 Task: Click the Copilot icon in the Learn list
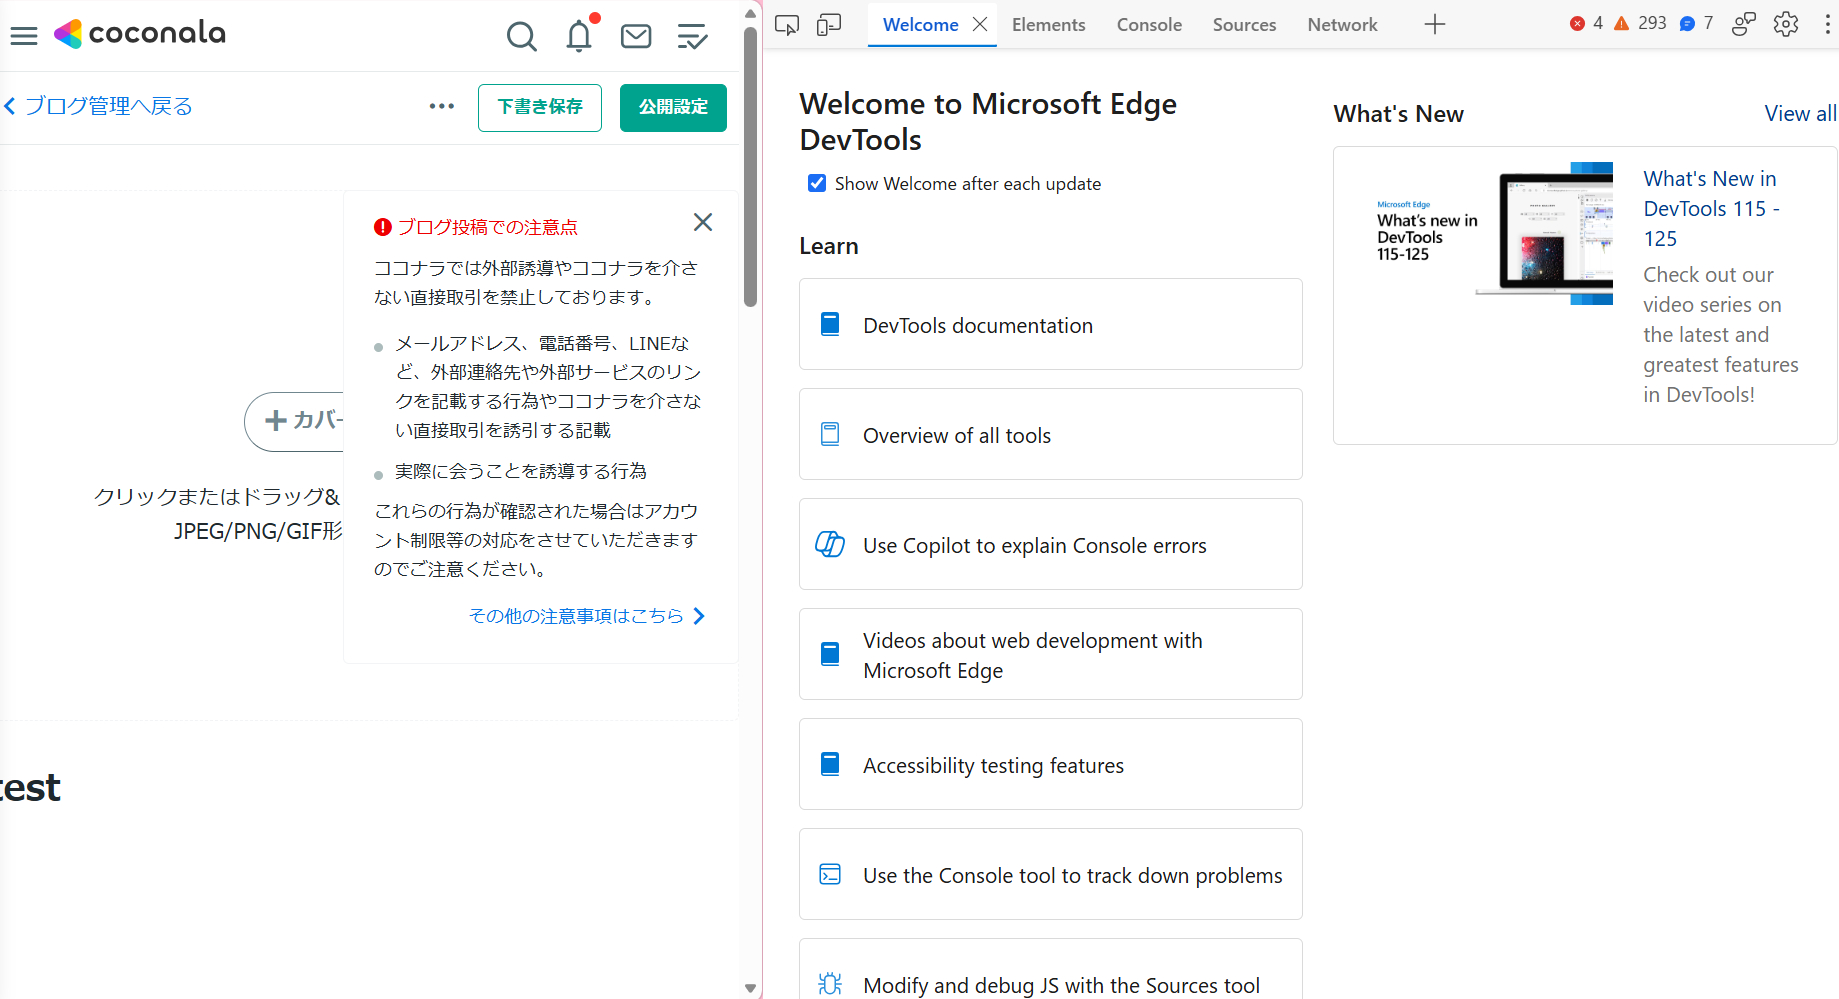(x=830, y=544)
